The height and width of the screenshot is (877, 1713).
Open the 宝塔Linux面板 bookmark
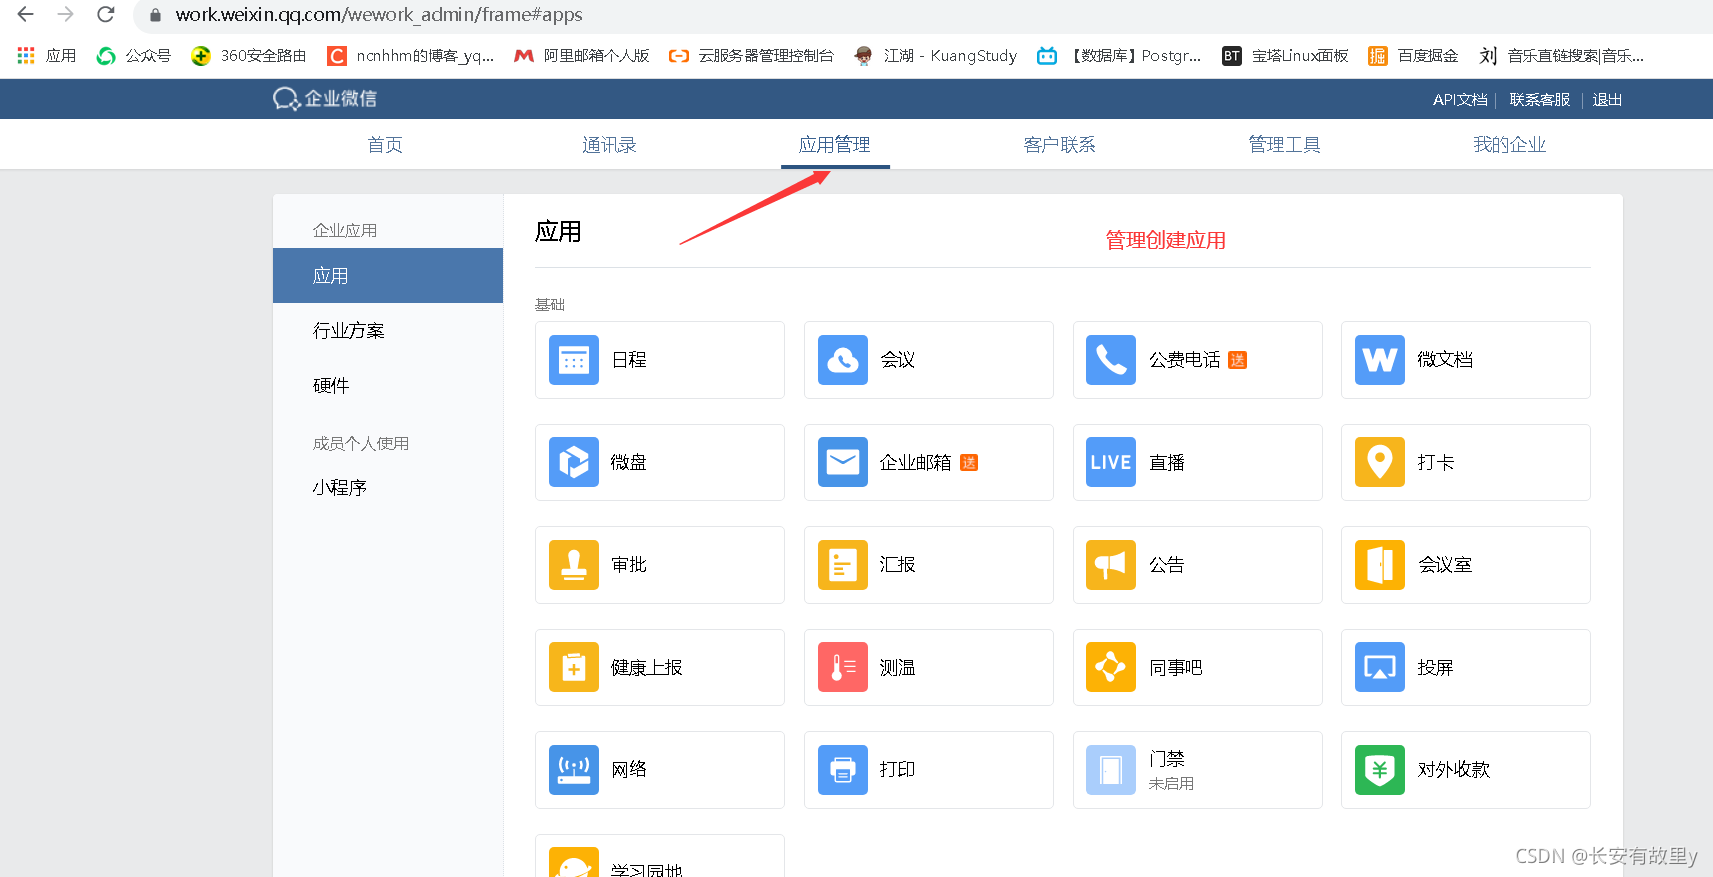(1286, 55)
